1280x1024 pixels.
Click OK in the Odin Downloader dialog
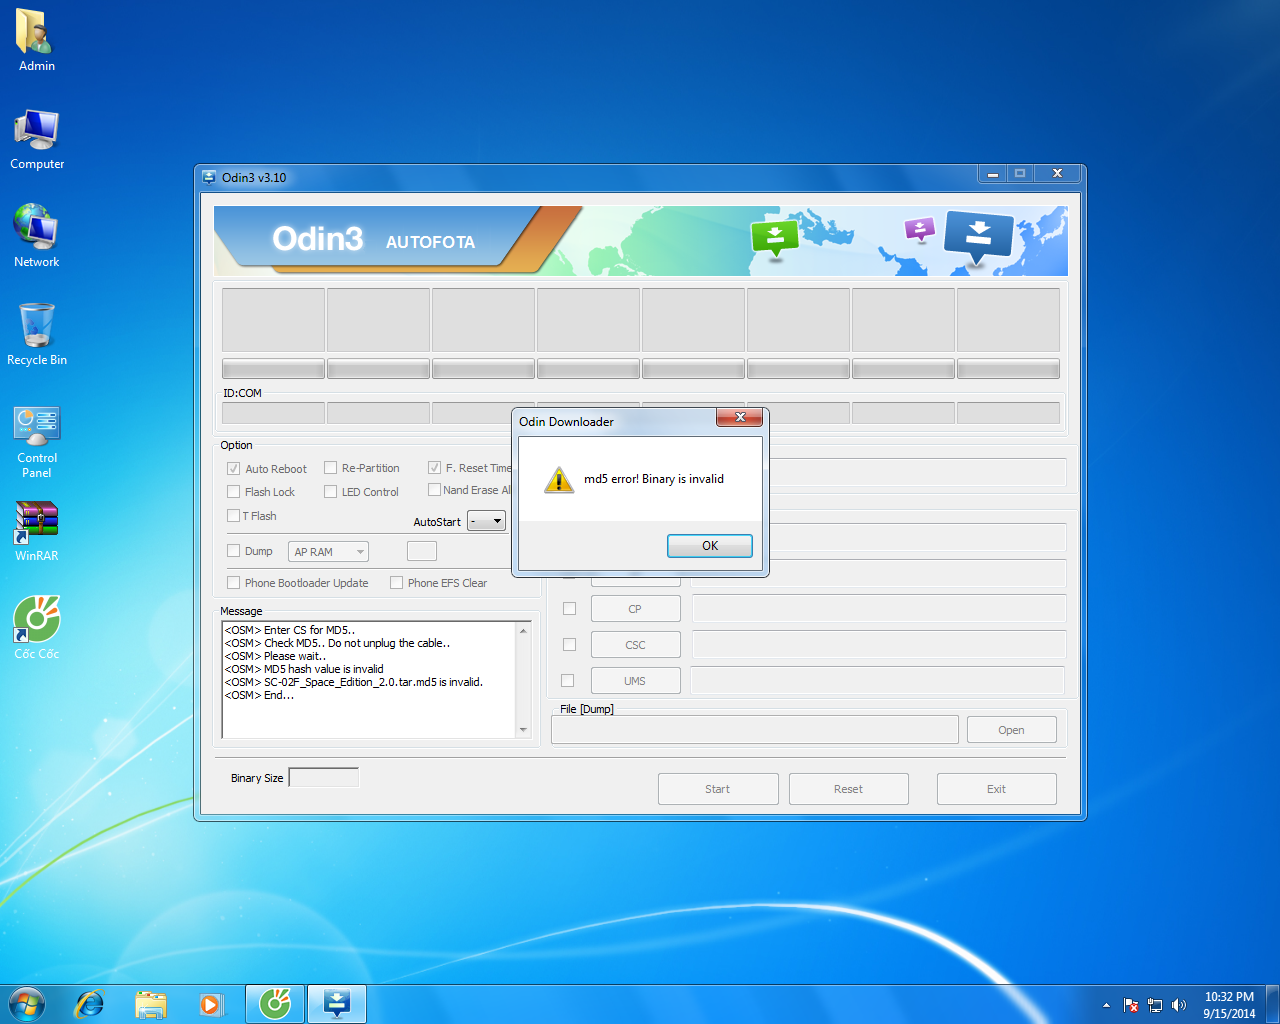[710, 545]
